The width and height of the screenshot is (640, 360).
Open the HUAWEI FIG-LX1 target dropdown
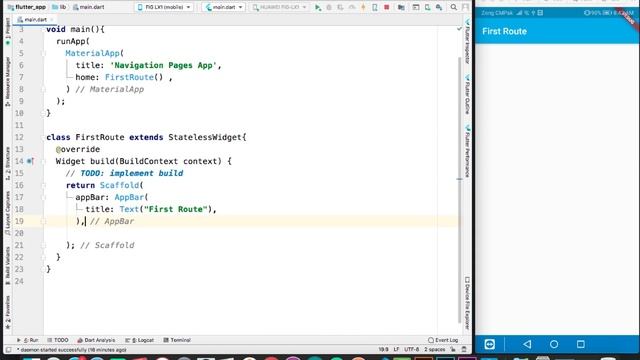point(280,7)
